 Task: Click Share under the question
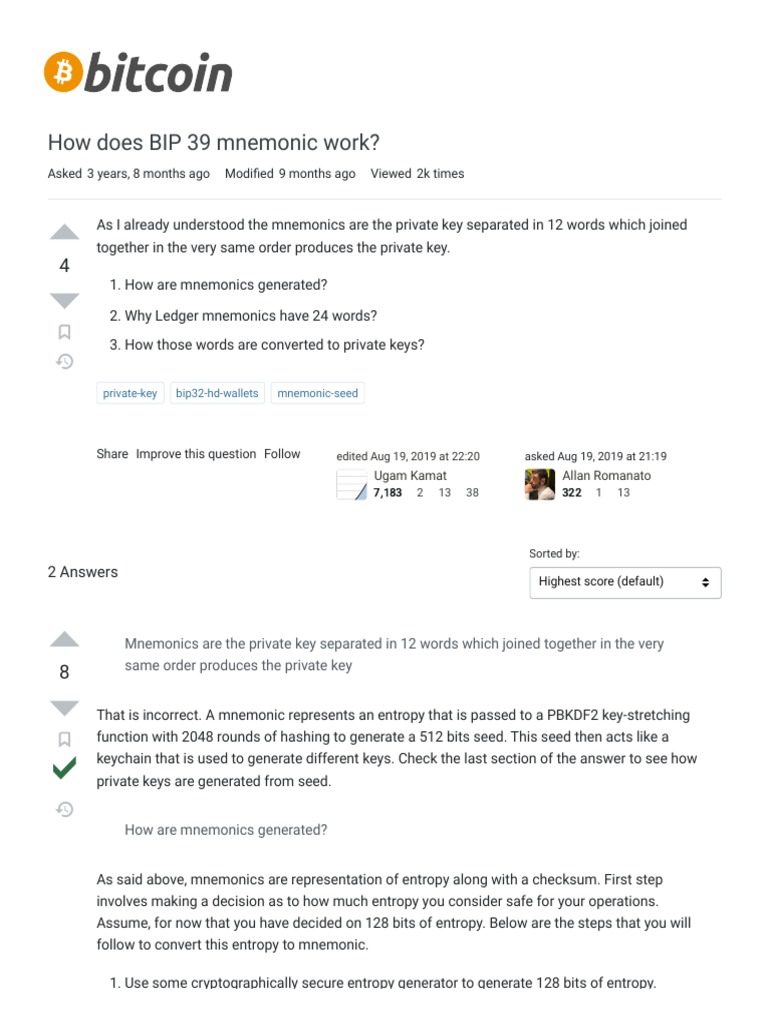pyautogui.click(x=112, y=454)
